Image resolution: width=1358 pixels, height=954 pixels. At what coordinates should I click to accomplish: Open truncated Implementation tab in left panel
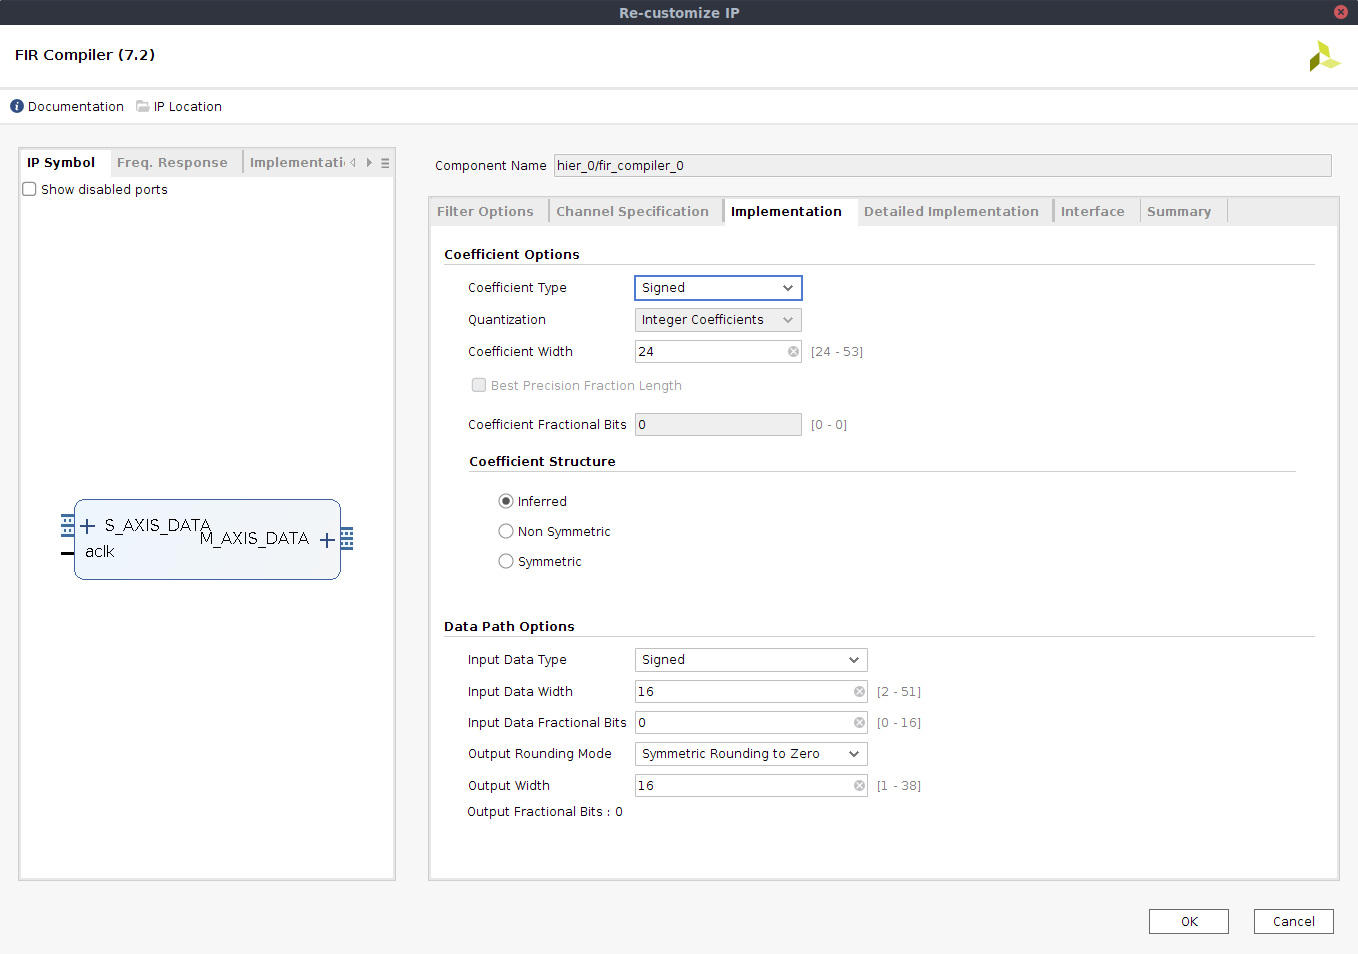click(296, 163)
